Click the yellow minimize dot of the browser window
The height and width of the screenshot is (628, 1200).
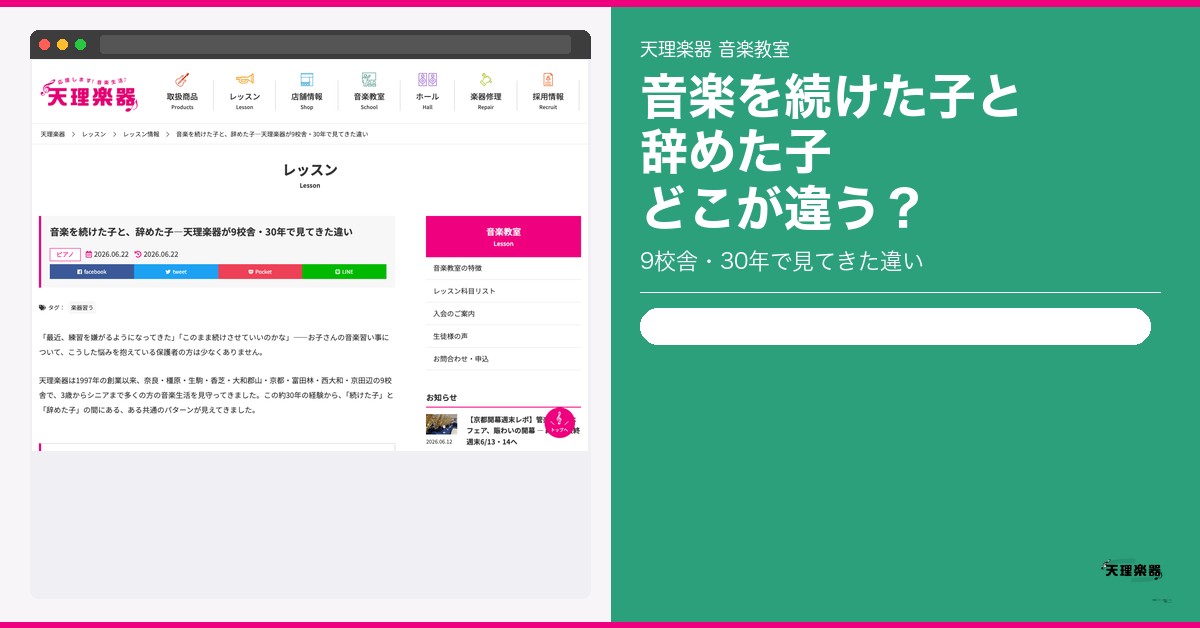(x=62, y=44)
